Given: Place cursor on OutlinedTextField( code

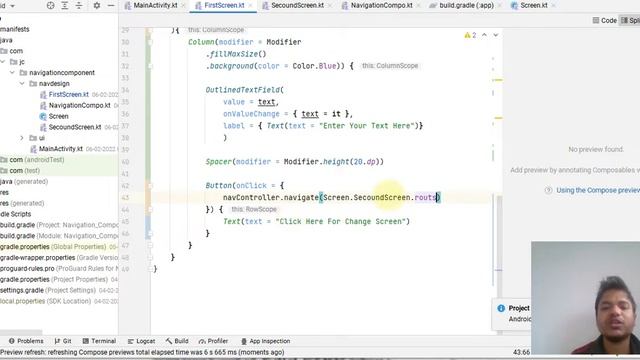Looking at the screenshot, I should 244,90.
